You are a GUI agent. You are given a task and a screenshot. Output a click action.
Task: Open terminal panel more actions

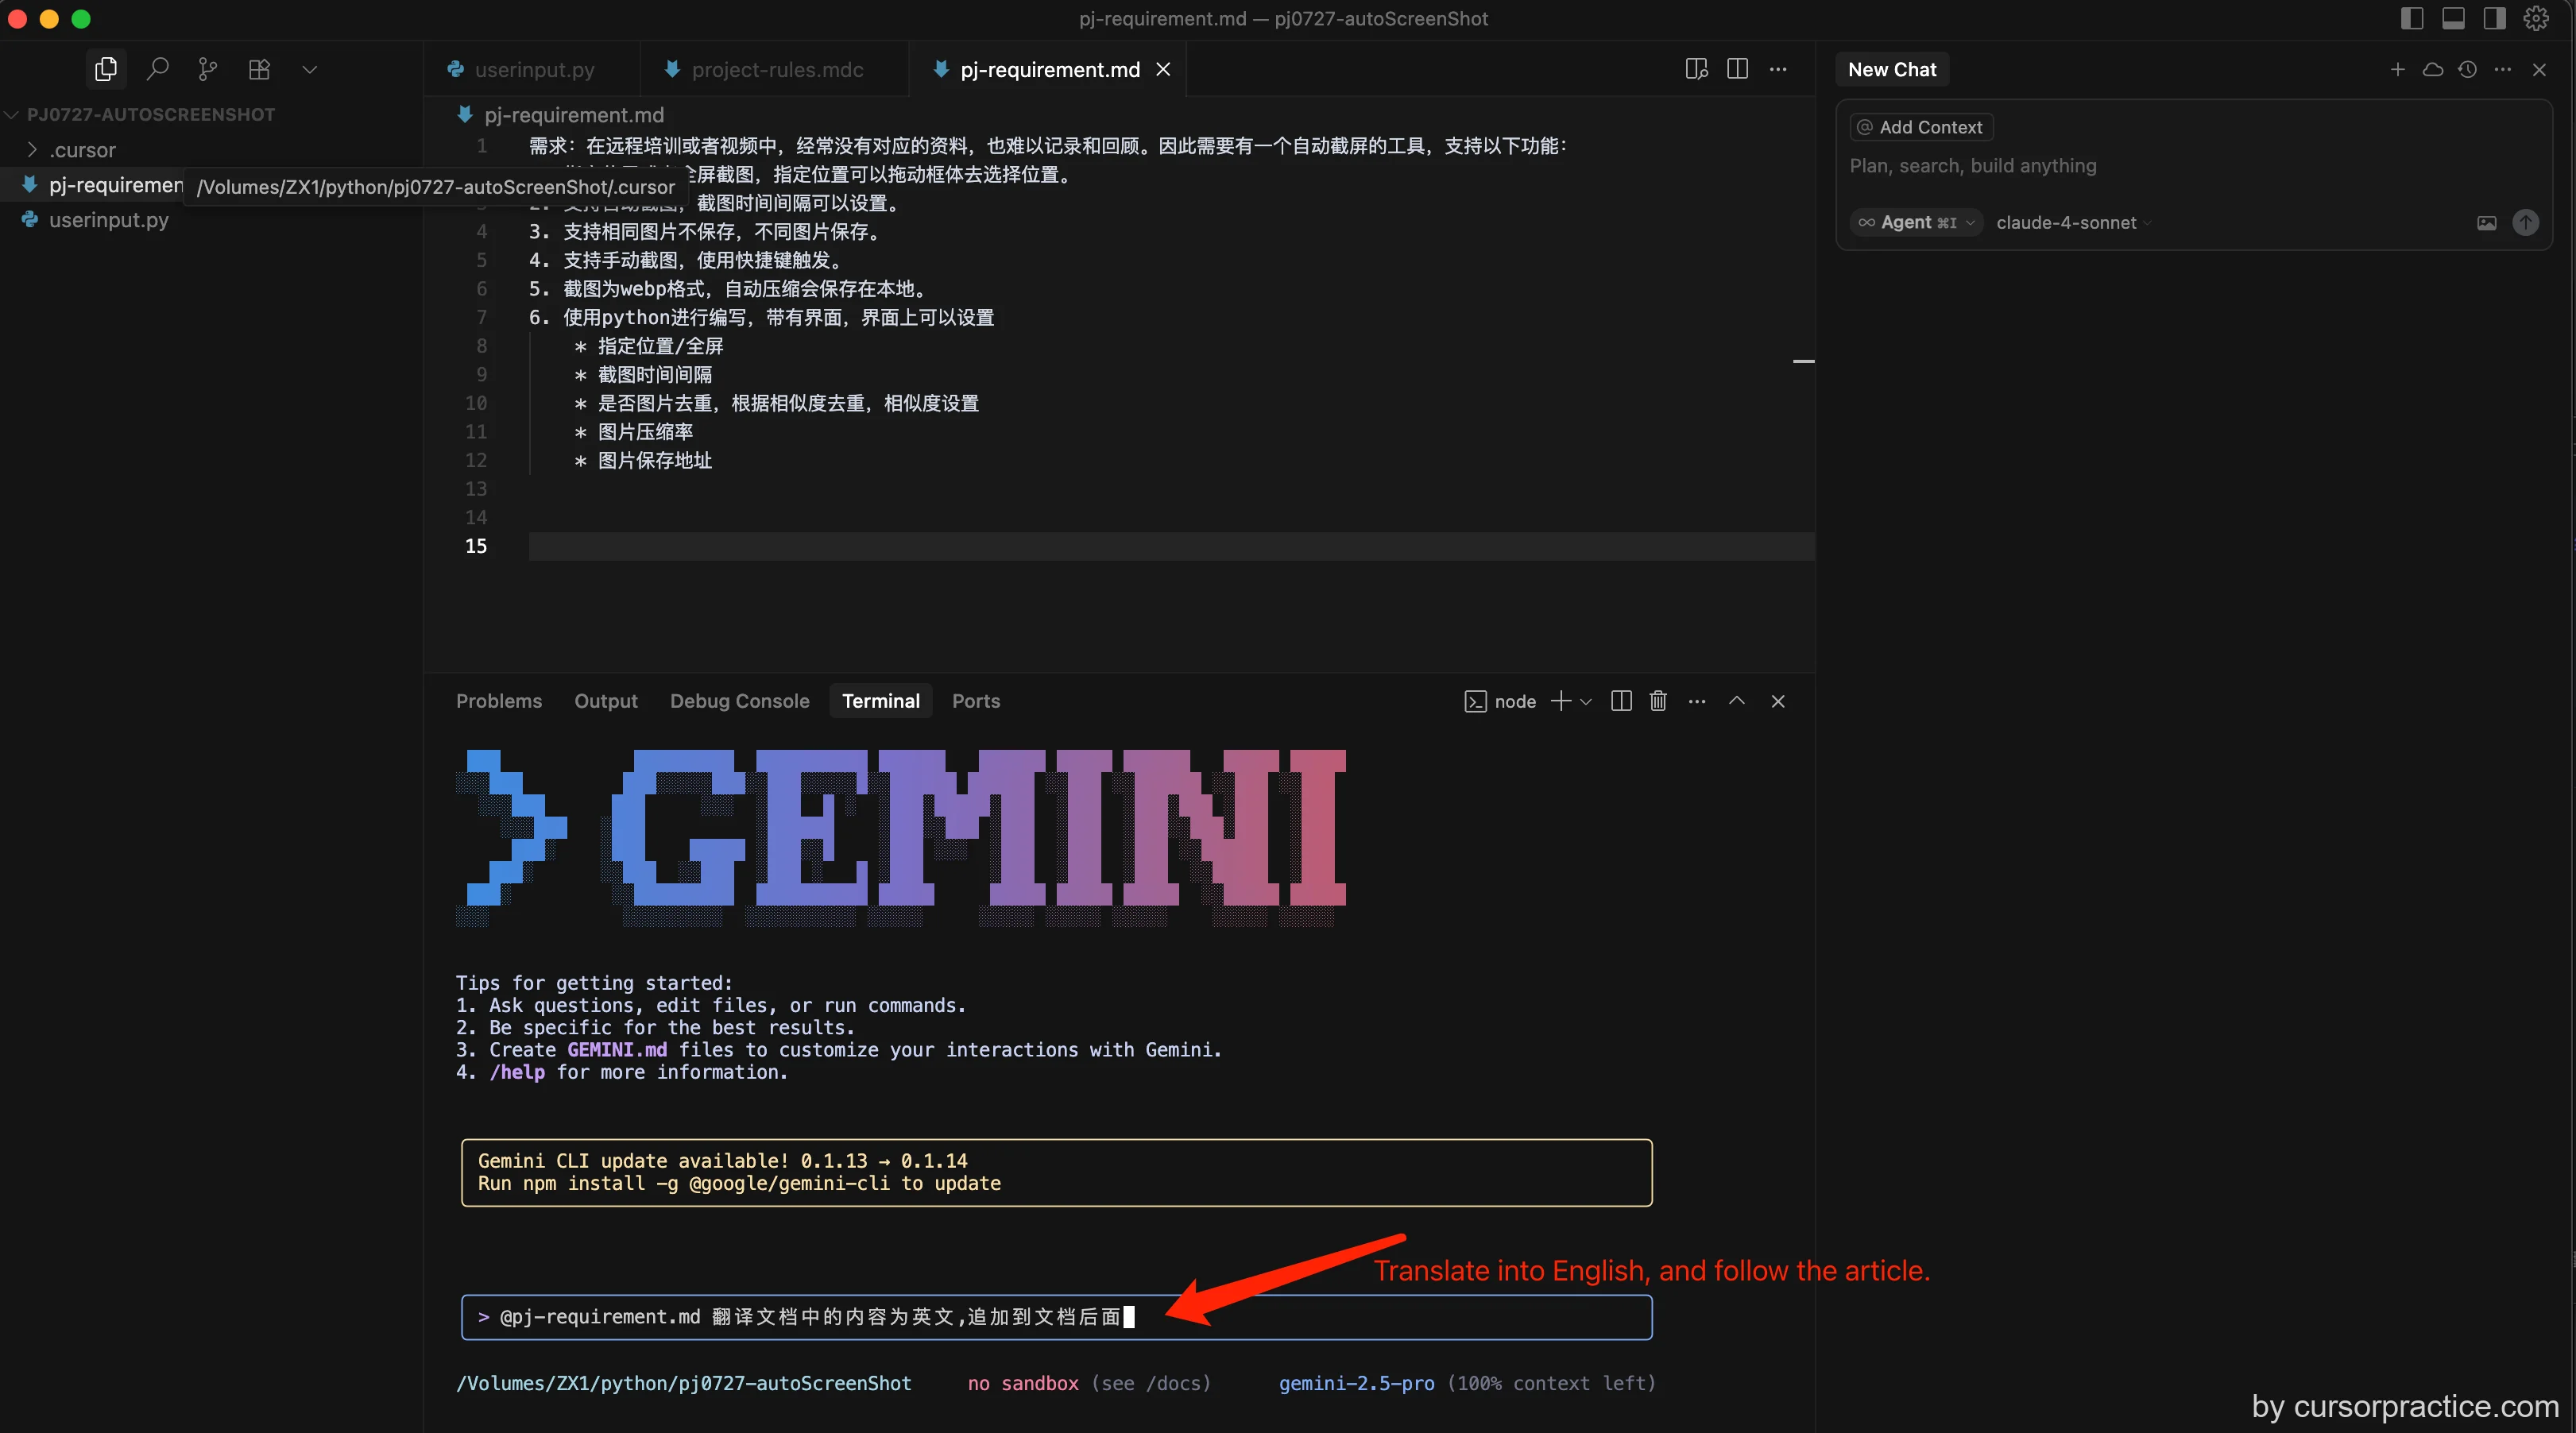click(1697, 701)
